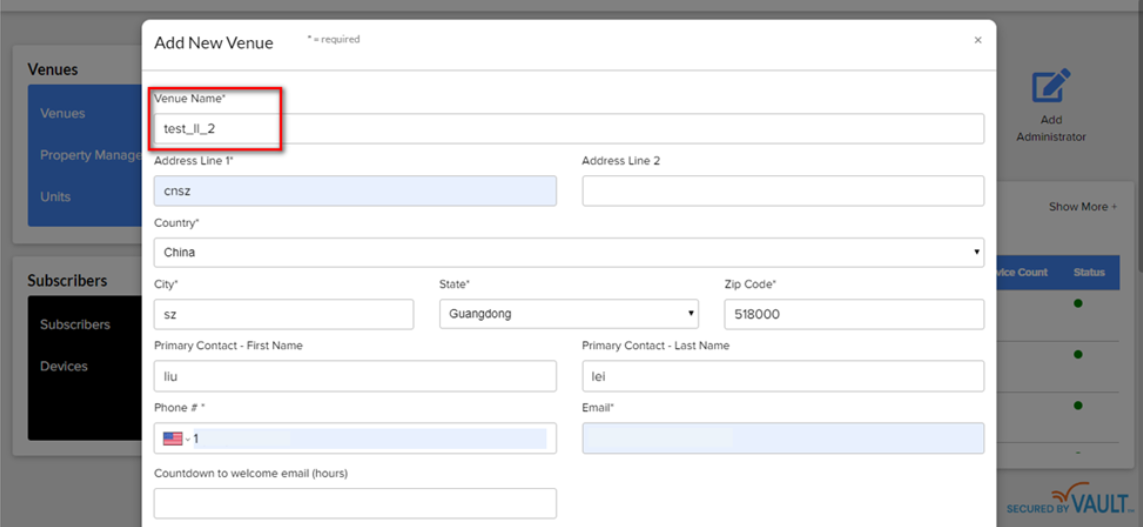
Task: Click the Zip Code input field
Action: 853,314
